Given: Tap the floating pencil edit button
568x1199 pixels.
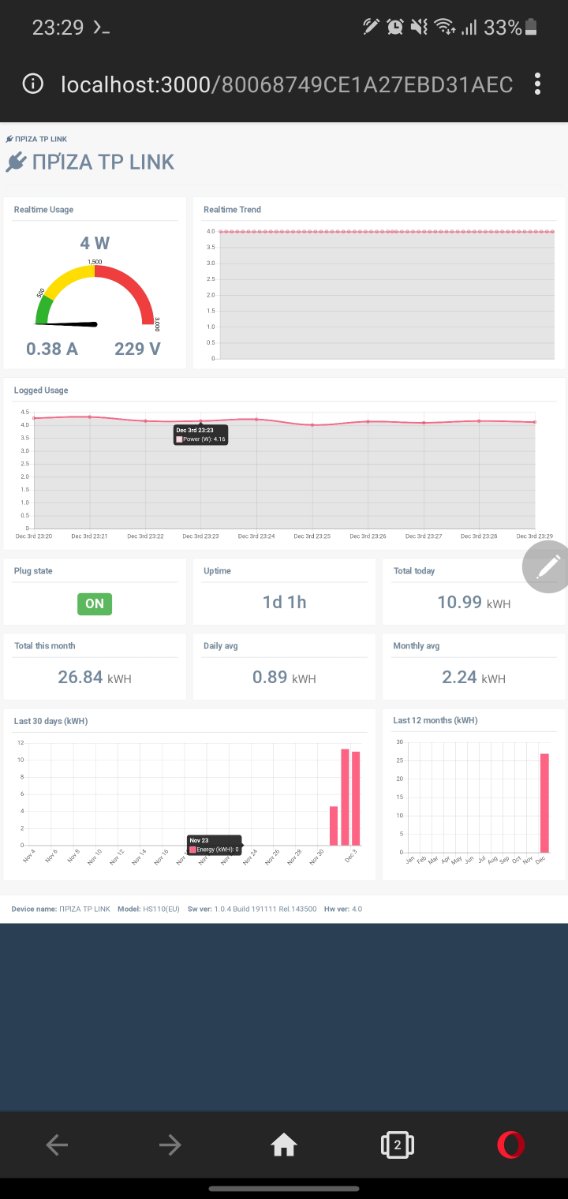Looking at the screenshot, I should point(547,567).
